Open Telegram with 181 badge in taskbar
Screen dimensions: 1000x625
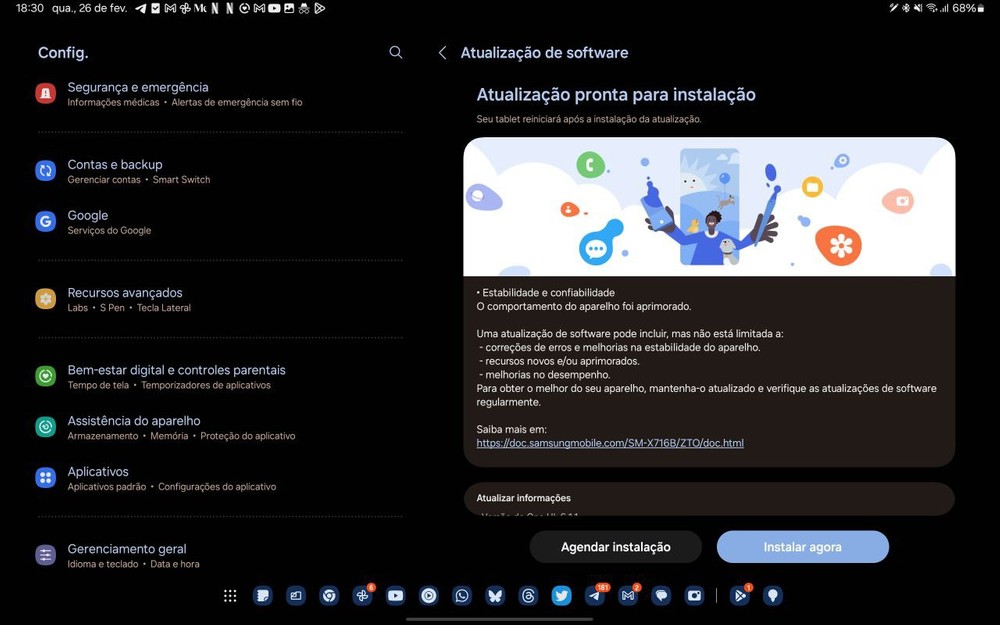point(595,596)
